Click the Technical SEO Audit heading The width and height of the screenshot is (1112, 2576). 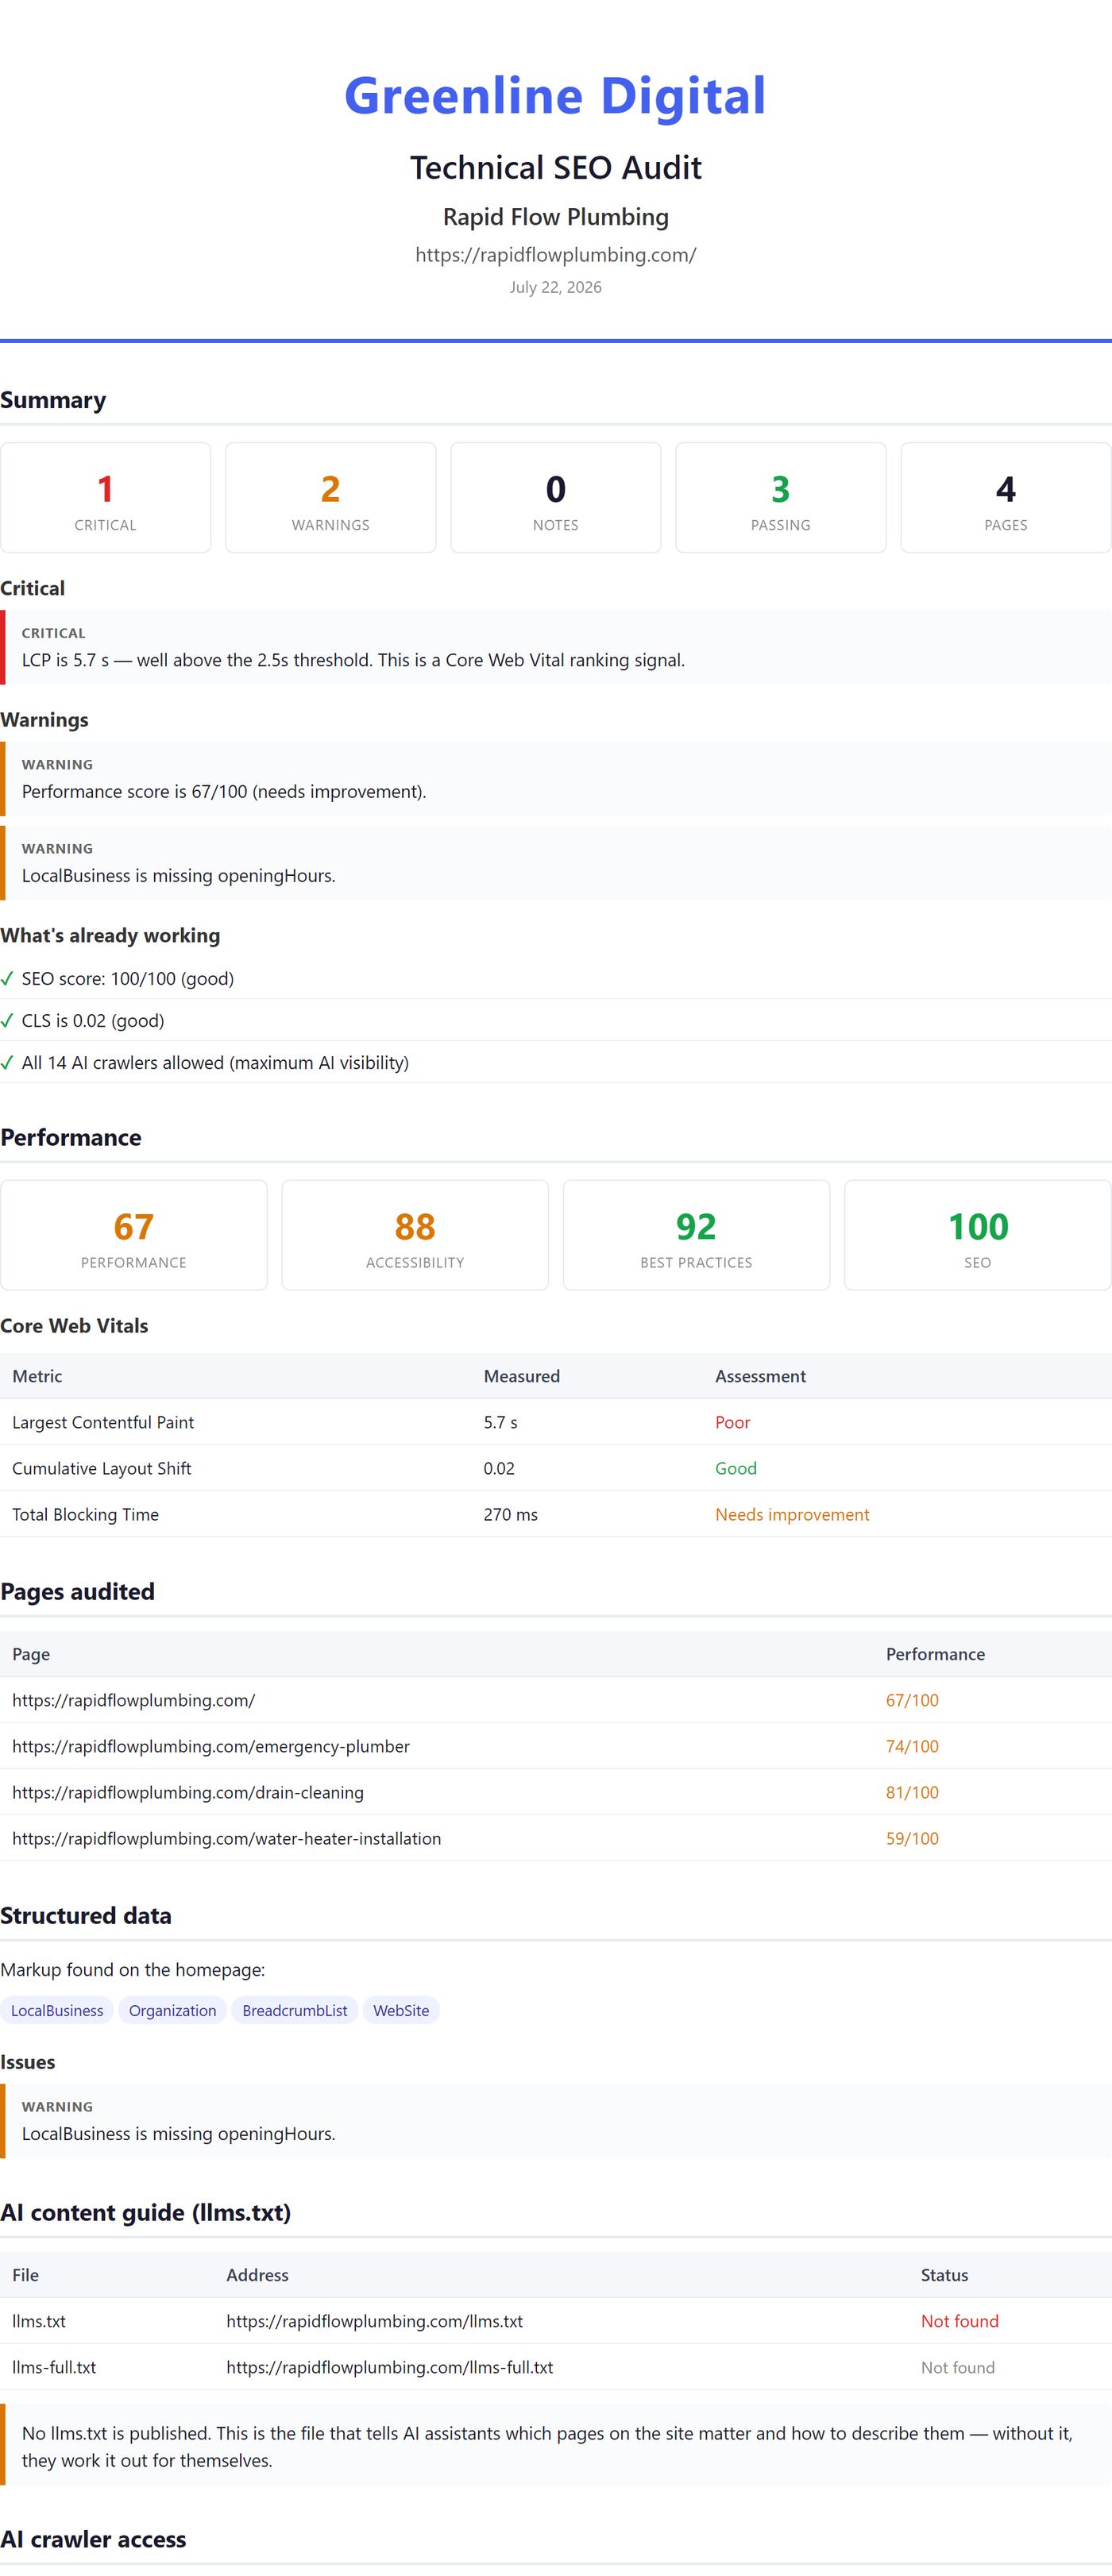[555, 167]
